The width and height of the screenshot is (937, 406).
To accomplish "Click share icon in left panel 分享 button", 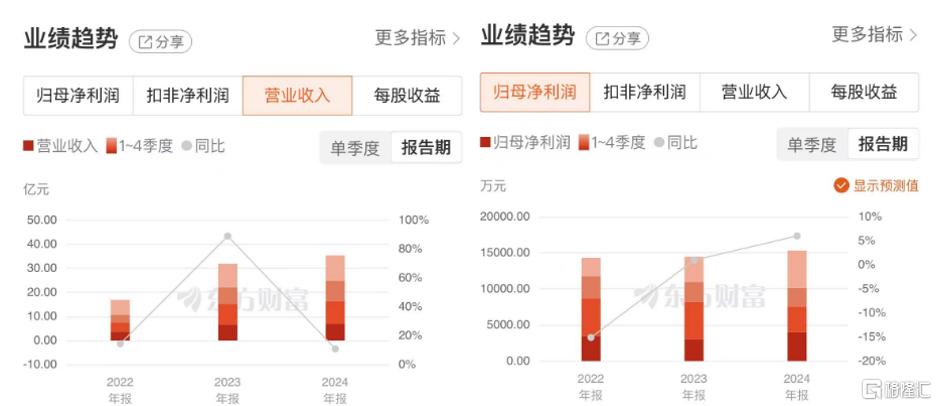I will (145, 42).
